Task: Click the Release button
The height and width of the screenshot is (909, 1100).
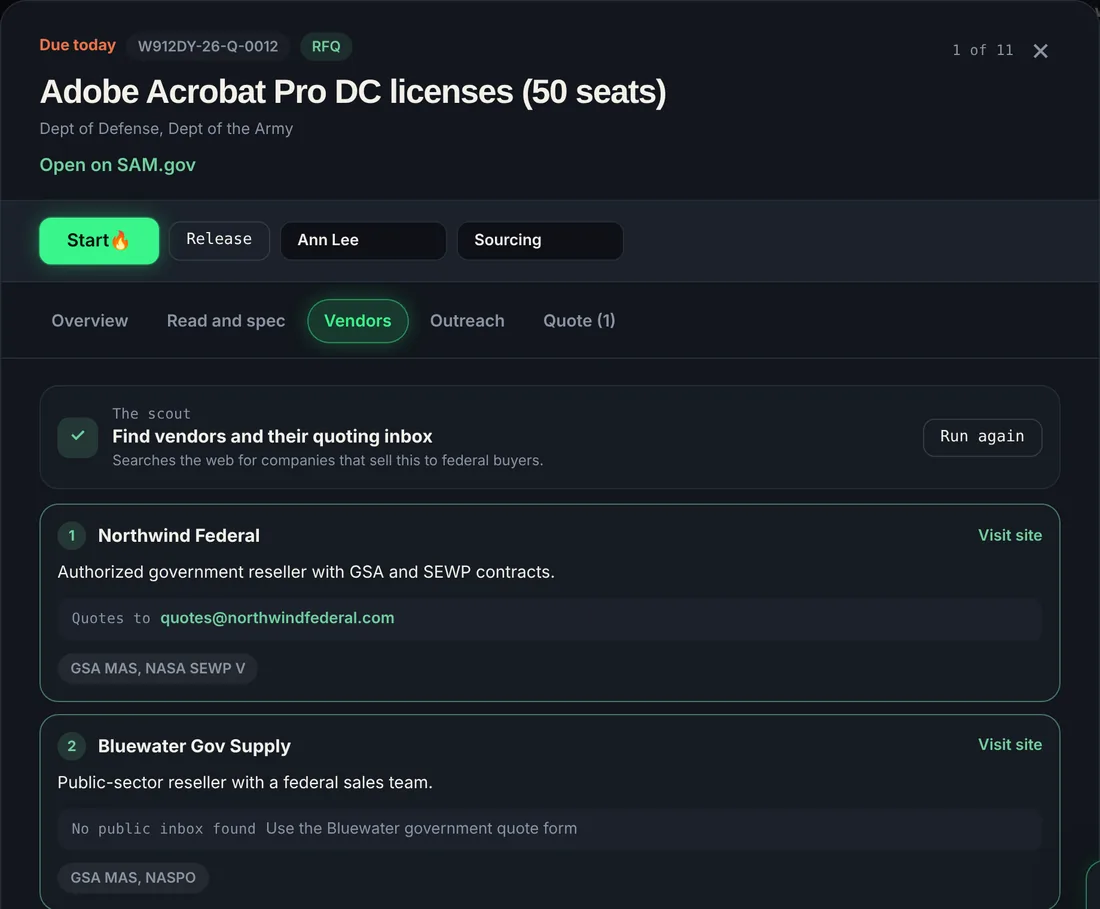Action: 219,240
